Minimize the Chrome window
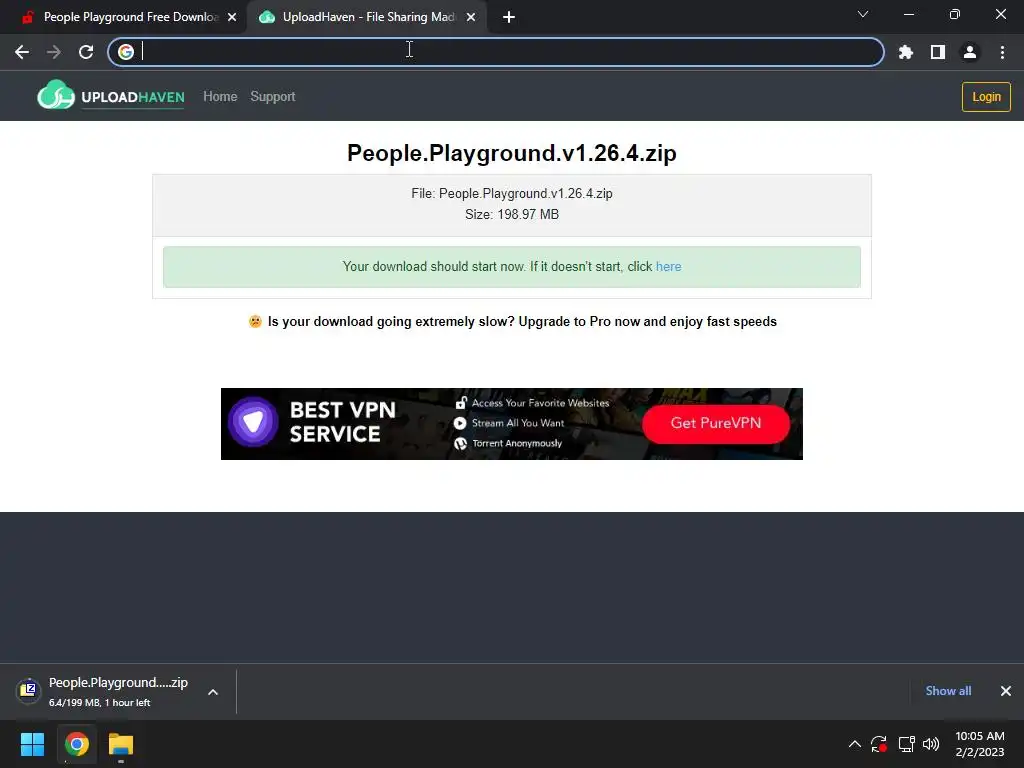 (908, 14)
